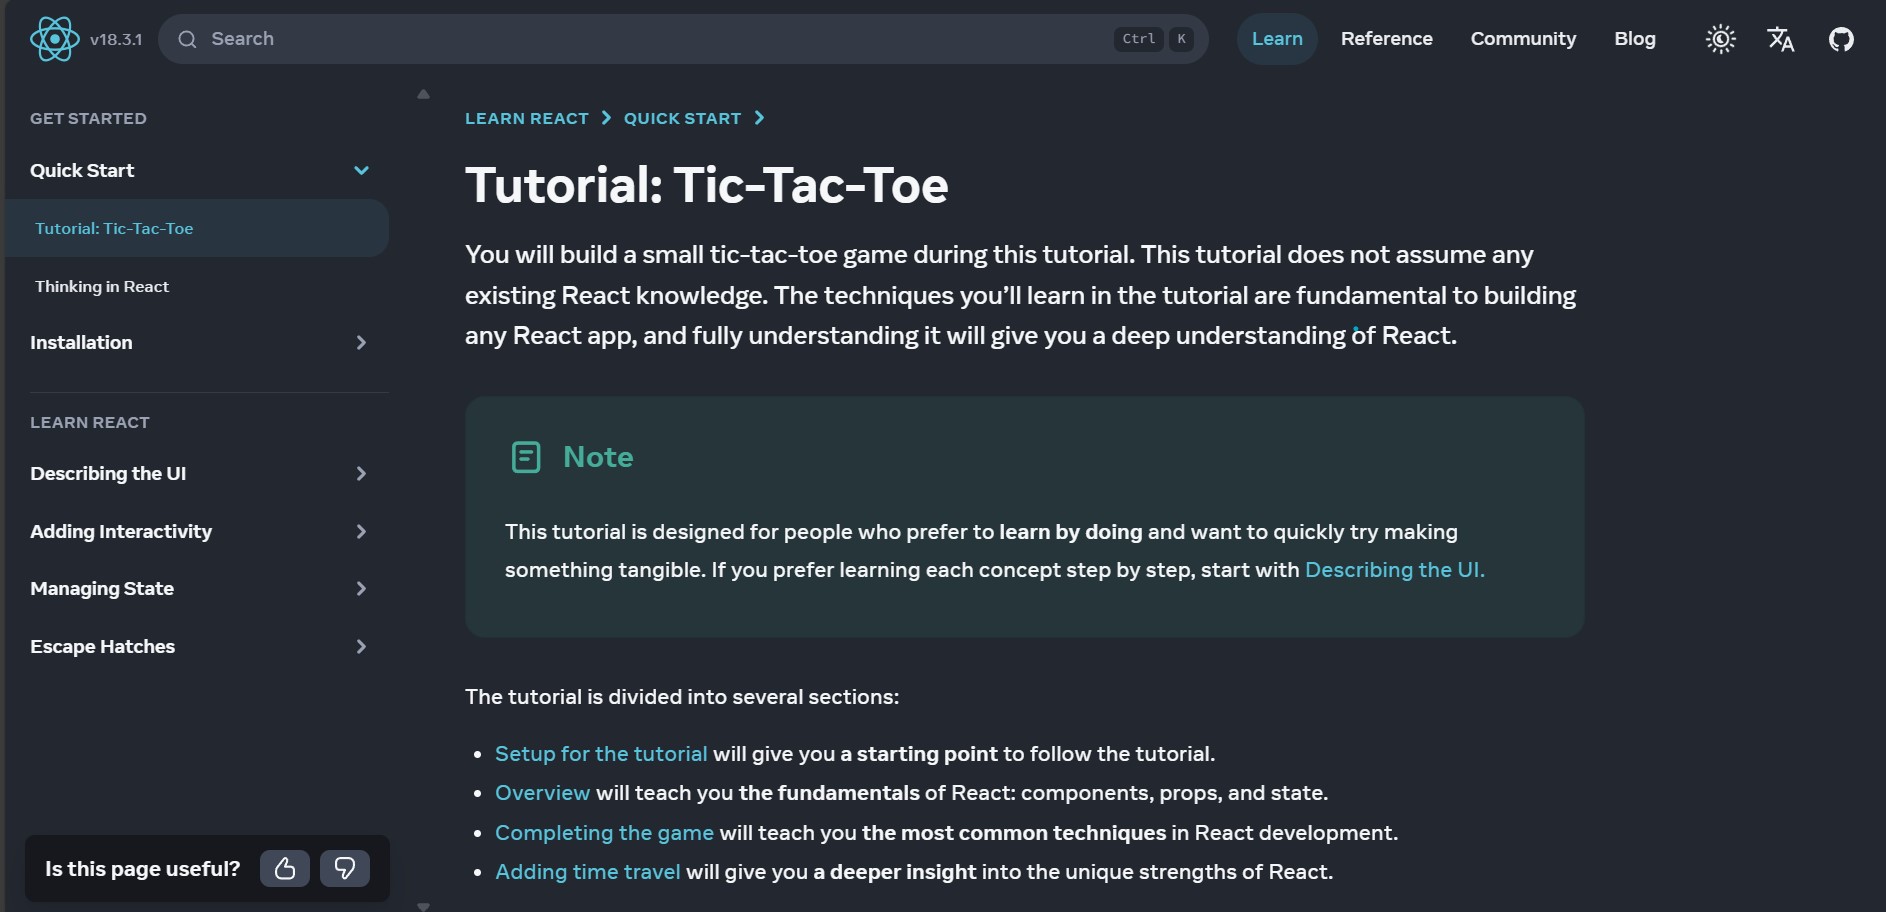Viewport: 1886px width, 912px height.
Task: Click the sidebar scrollbar up arrow
Action: point(423,94)
